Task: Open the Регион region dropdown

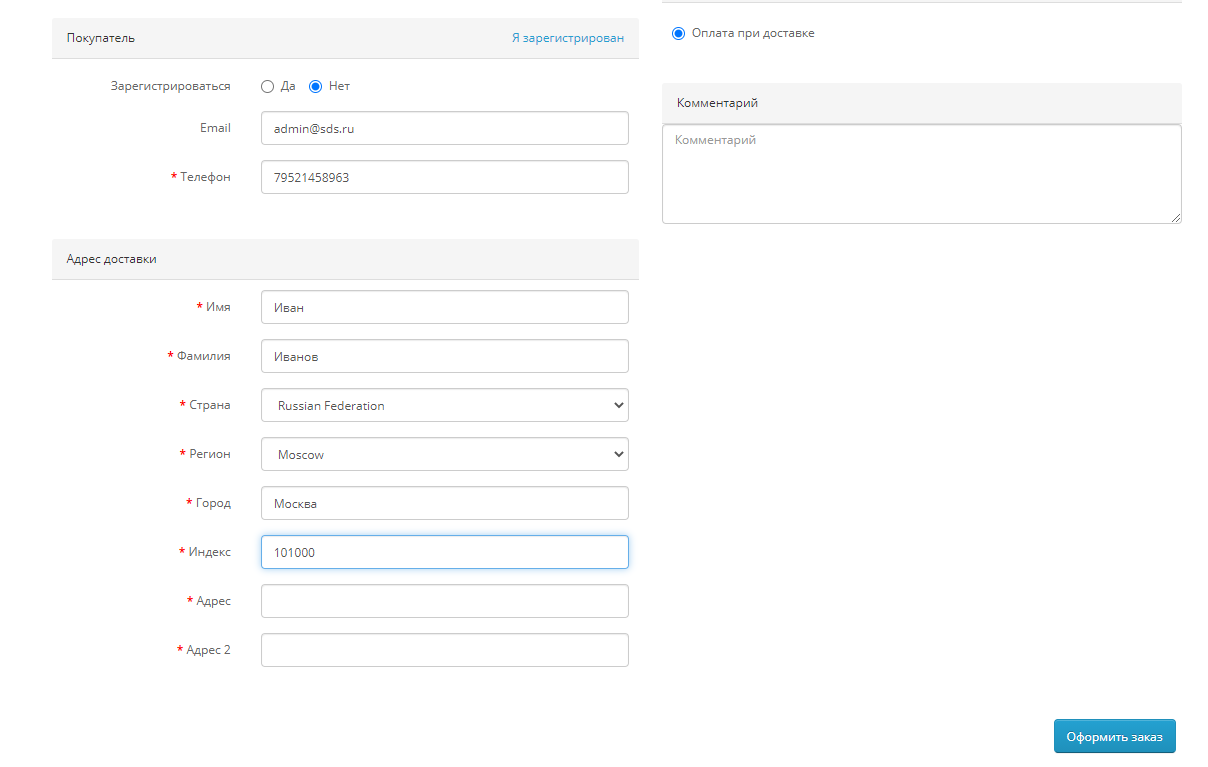Action: [445, 454]
